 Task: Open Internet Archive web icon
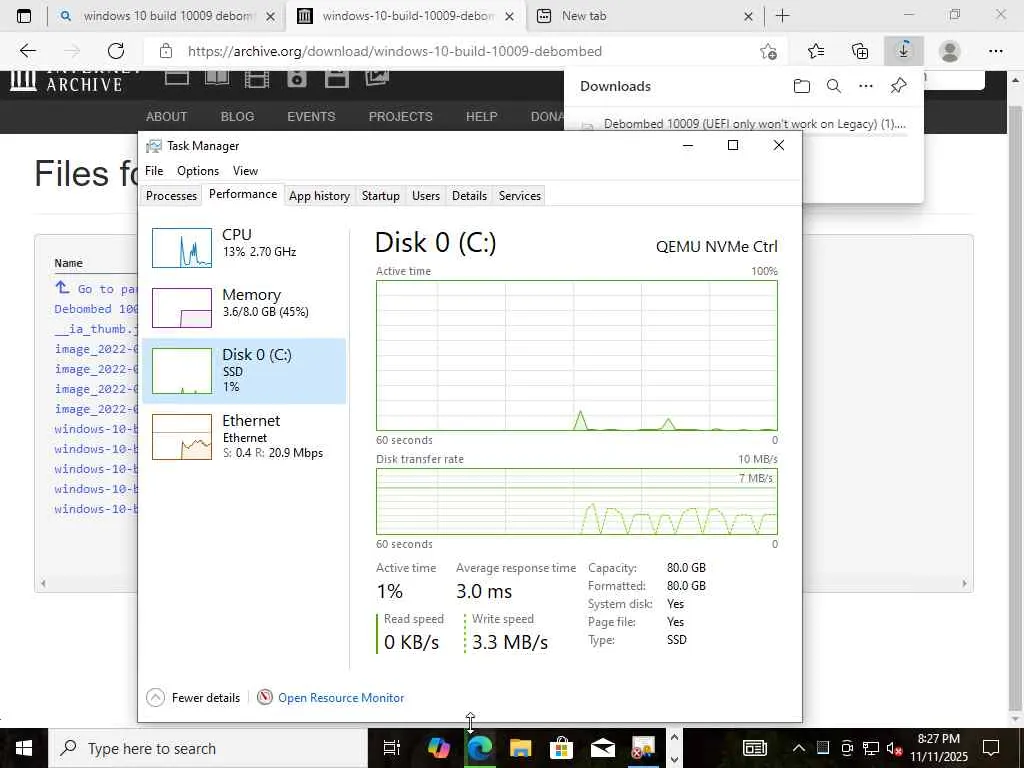click(x=176, y=78)
